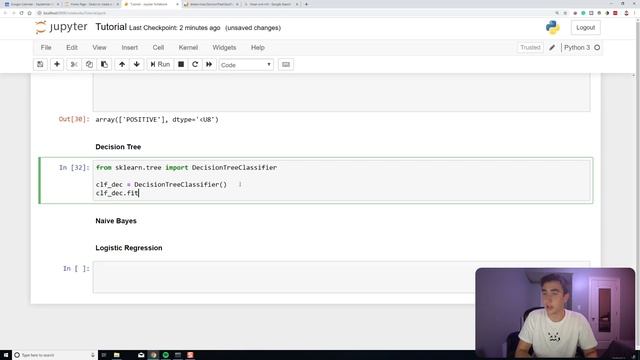Click the pencil edit-mode indicator icon

552,48
